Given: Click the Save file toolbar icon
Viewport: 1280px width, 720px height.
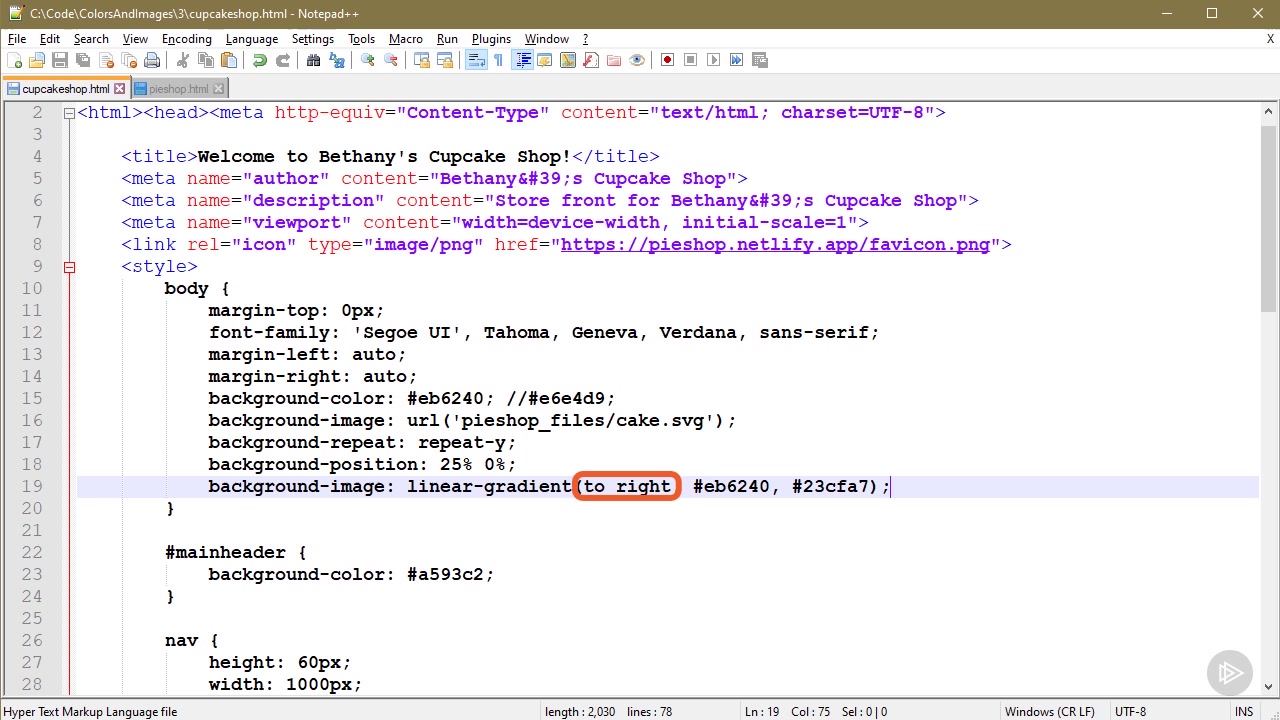Looking at the screenshot, I should pyautogui.click(x=59, y=60).
